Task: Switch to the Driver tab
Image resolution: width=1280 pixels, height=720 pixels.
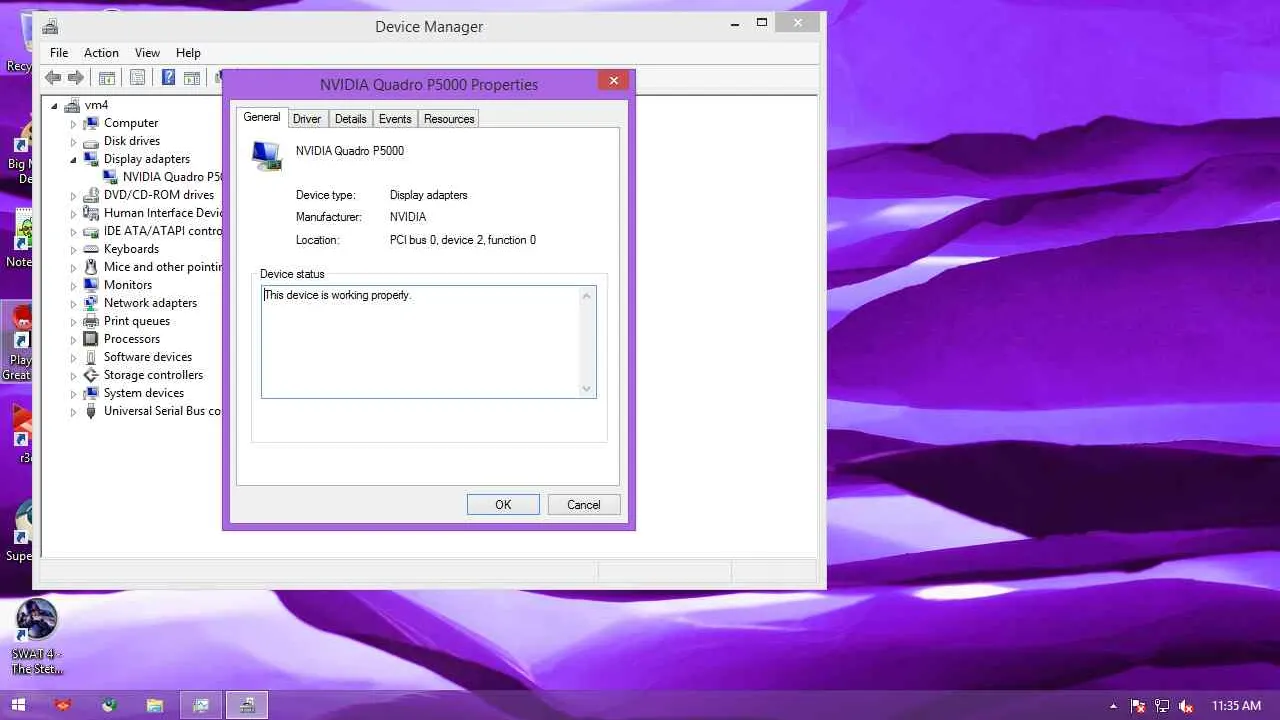Action: [307, 119]
